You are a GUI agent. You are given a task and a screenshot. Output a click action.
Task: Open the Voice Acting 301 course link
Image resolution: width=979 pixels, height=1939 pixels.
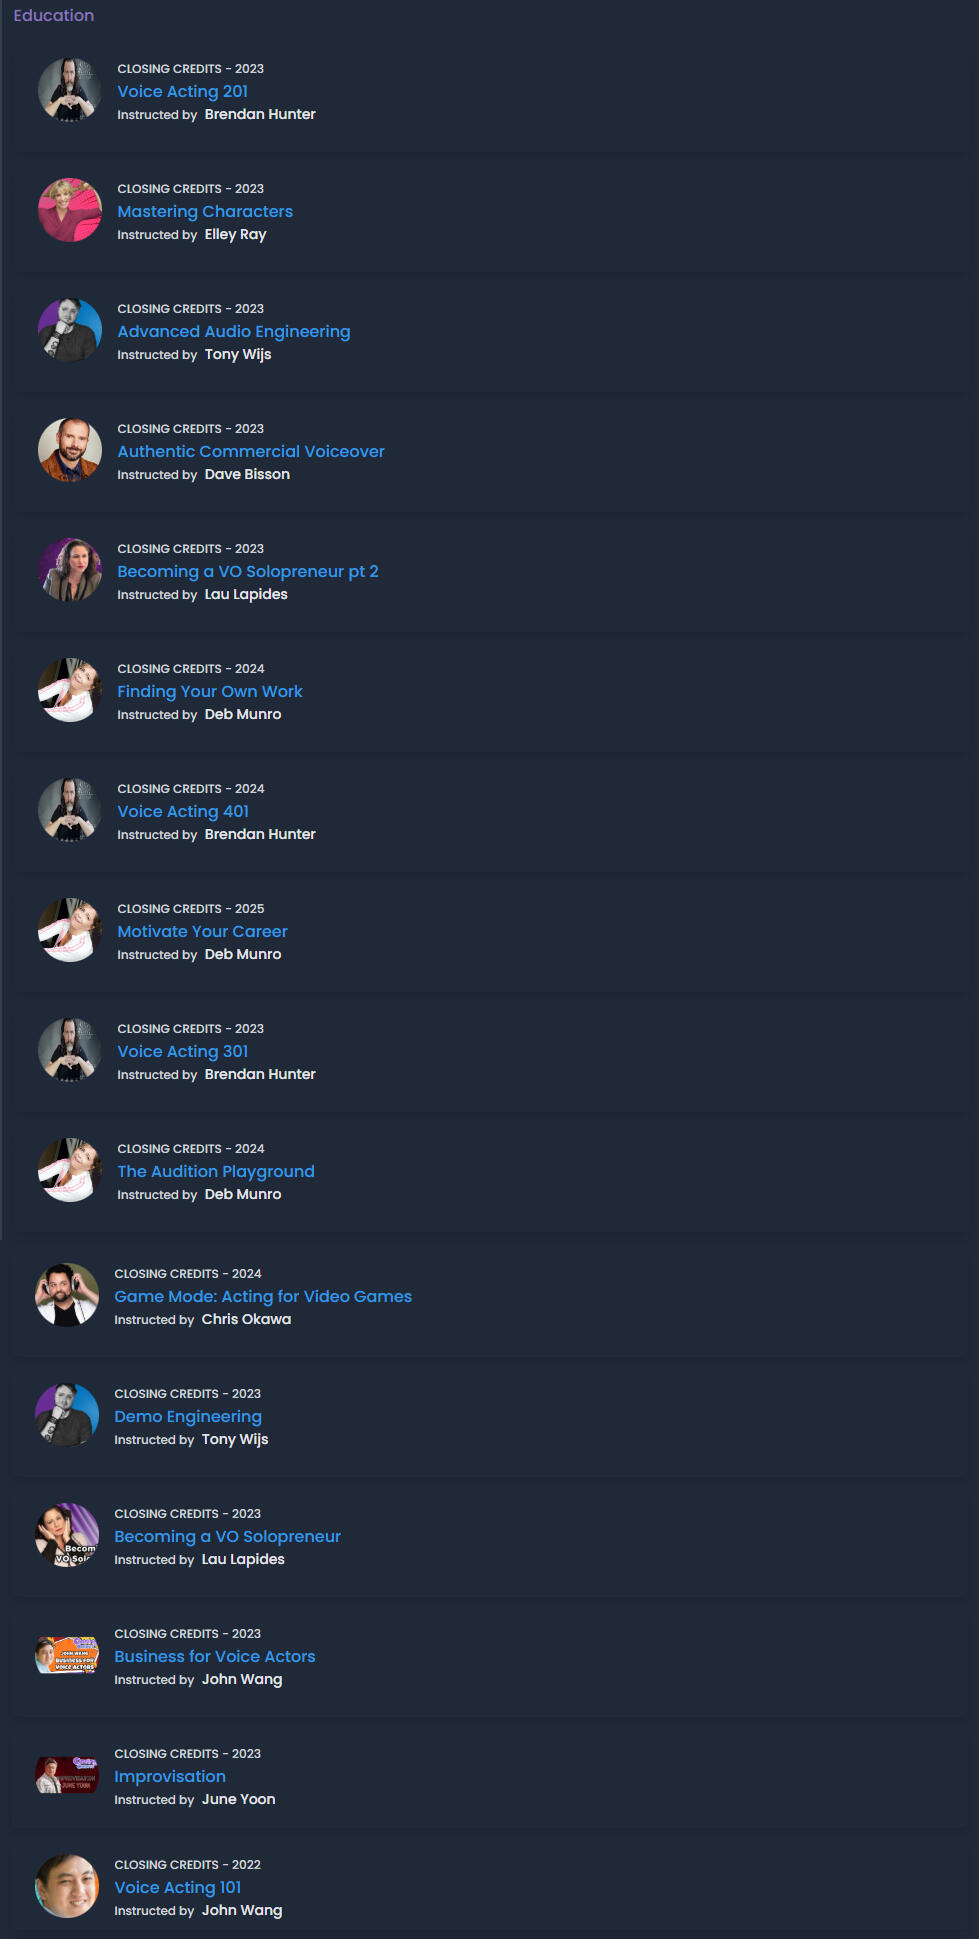(182, 1051)
